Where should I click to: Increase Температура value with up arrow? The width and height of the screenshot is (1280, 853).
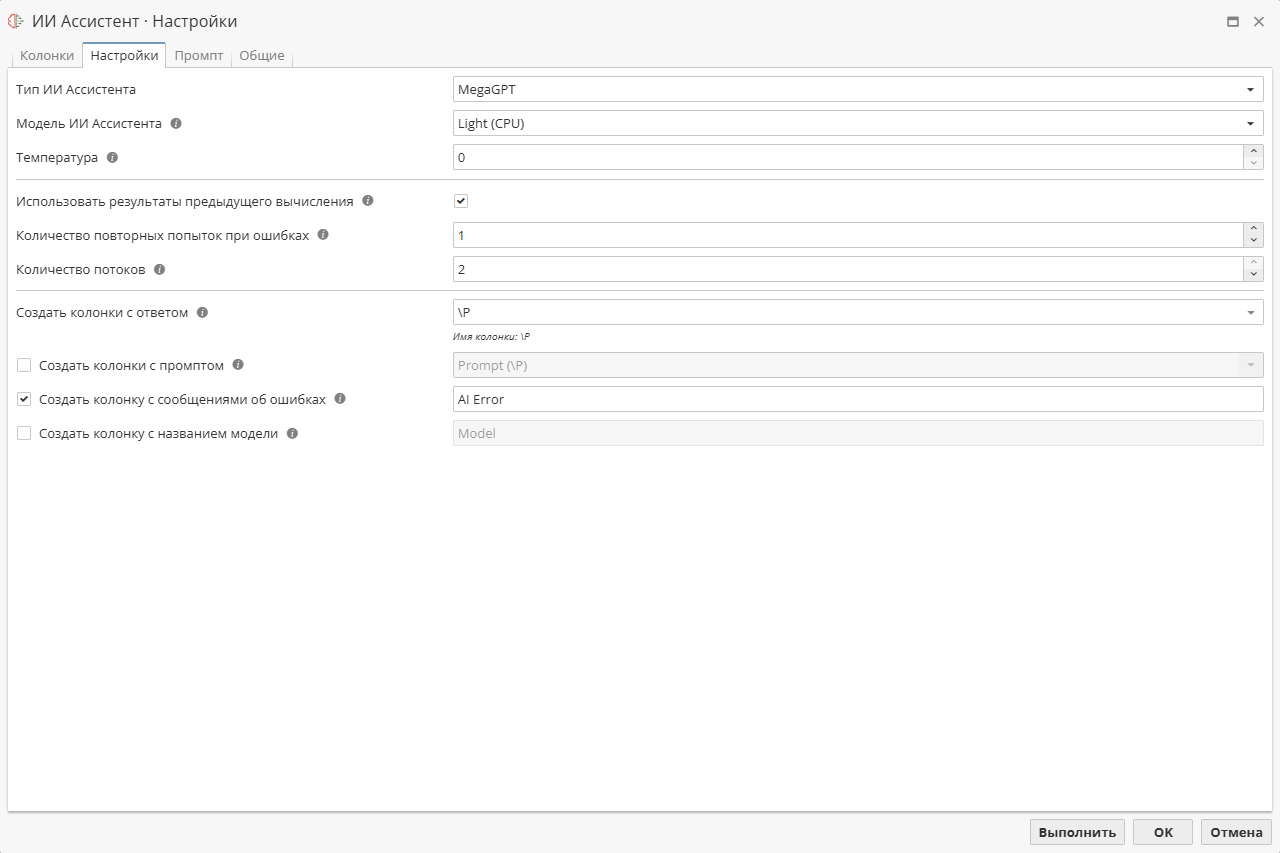click(1254, 151)
